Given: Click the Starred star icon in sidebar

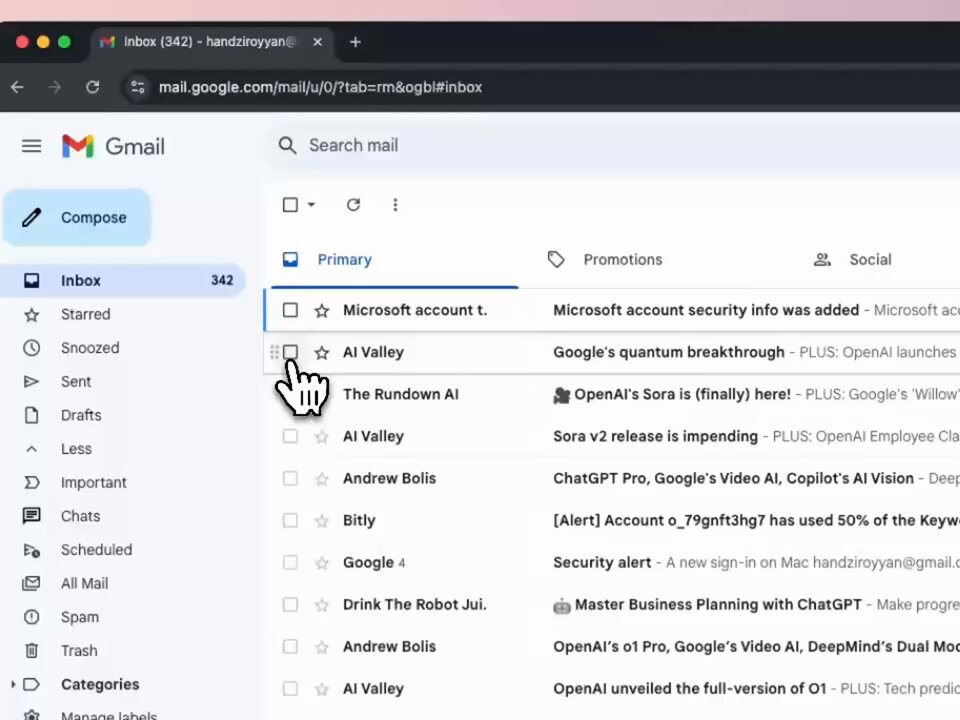Looking at the screenshot, I should coord(31,315).
